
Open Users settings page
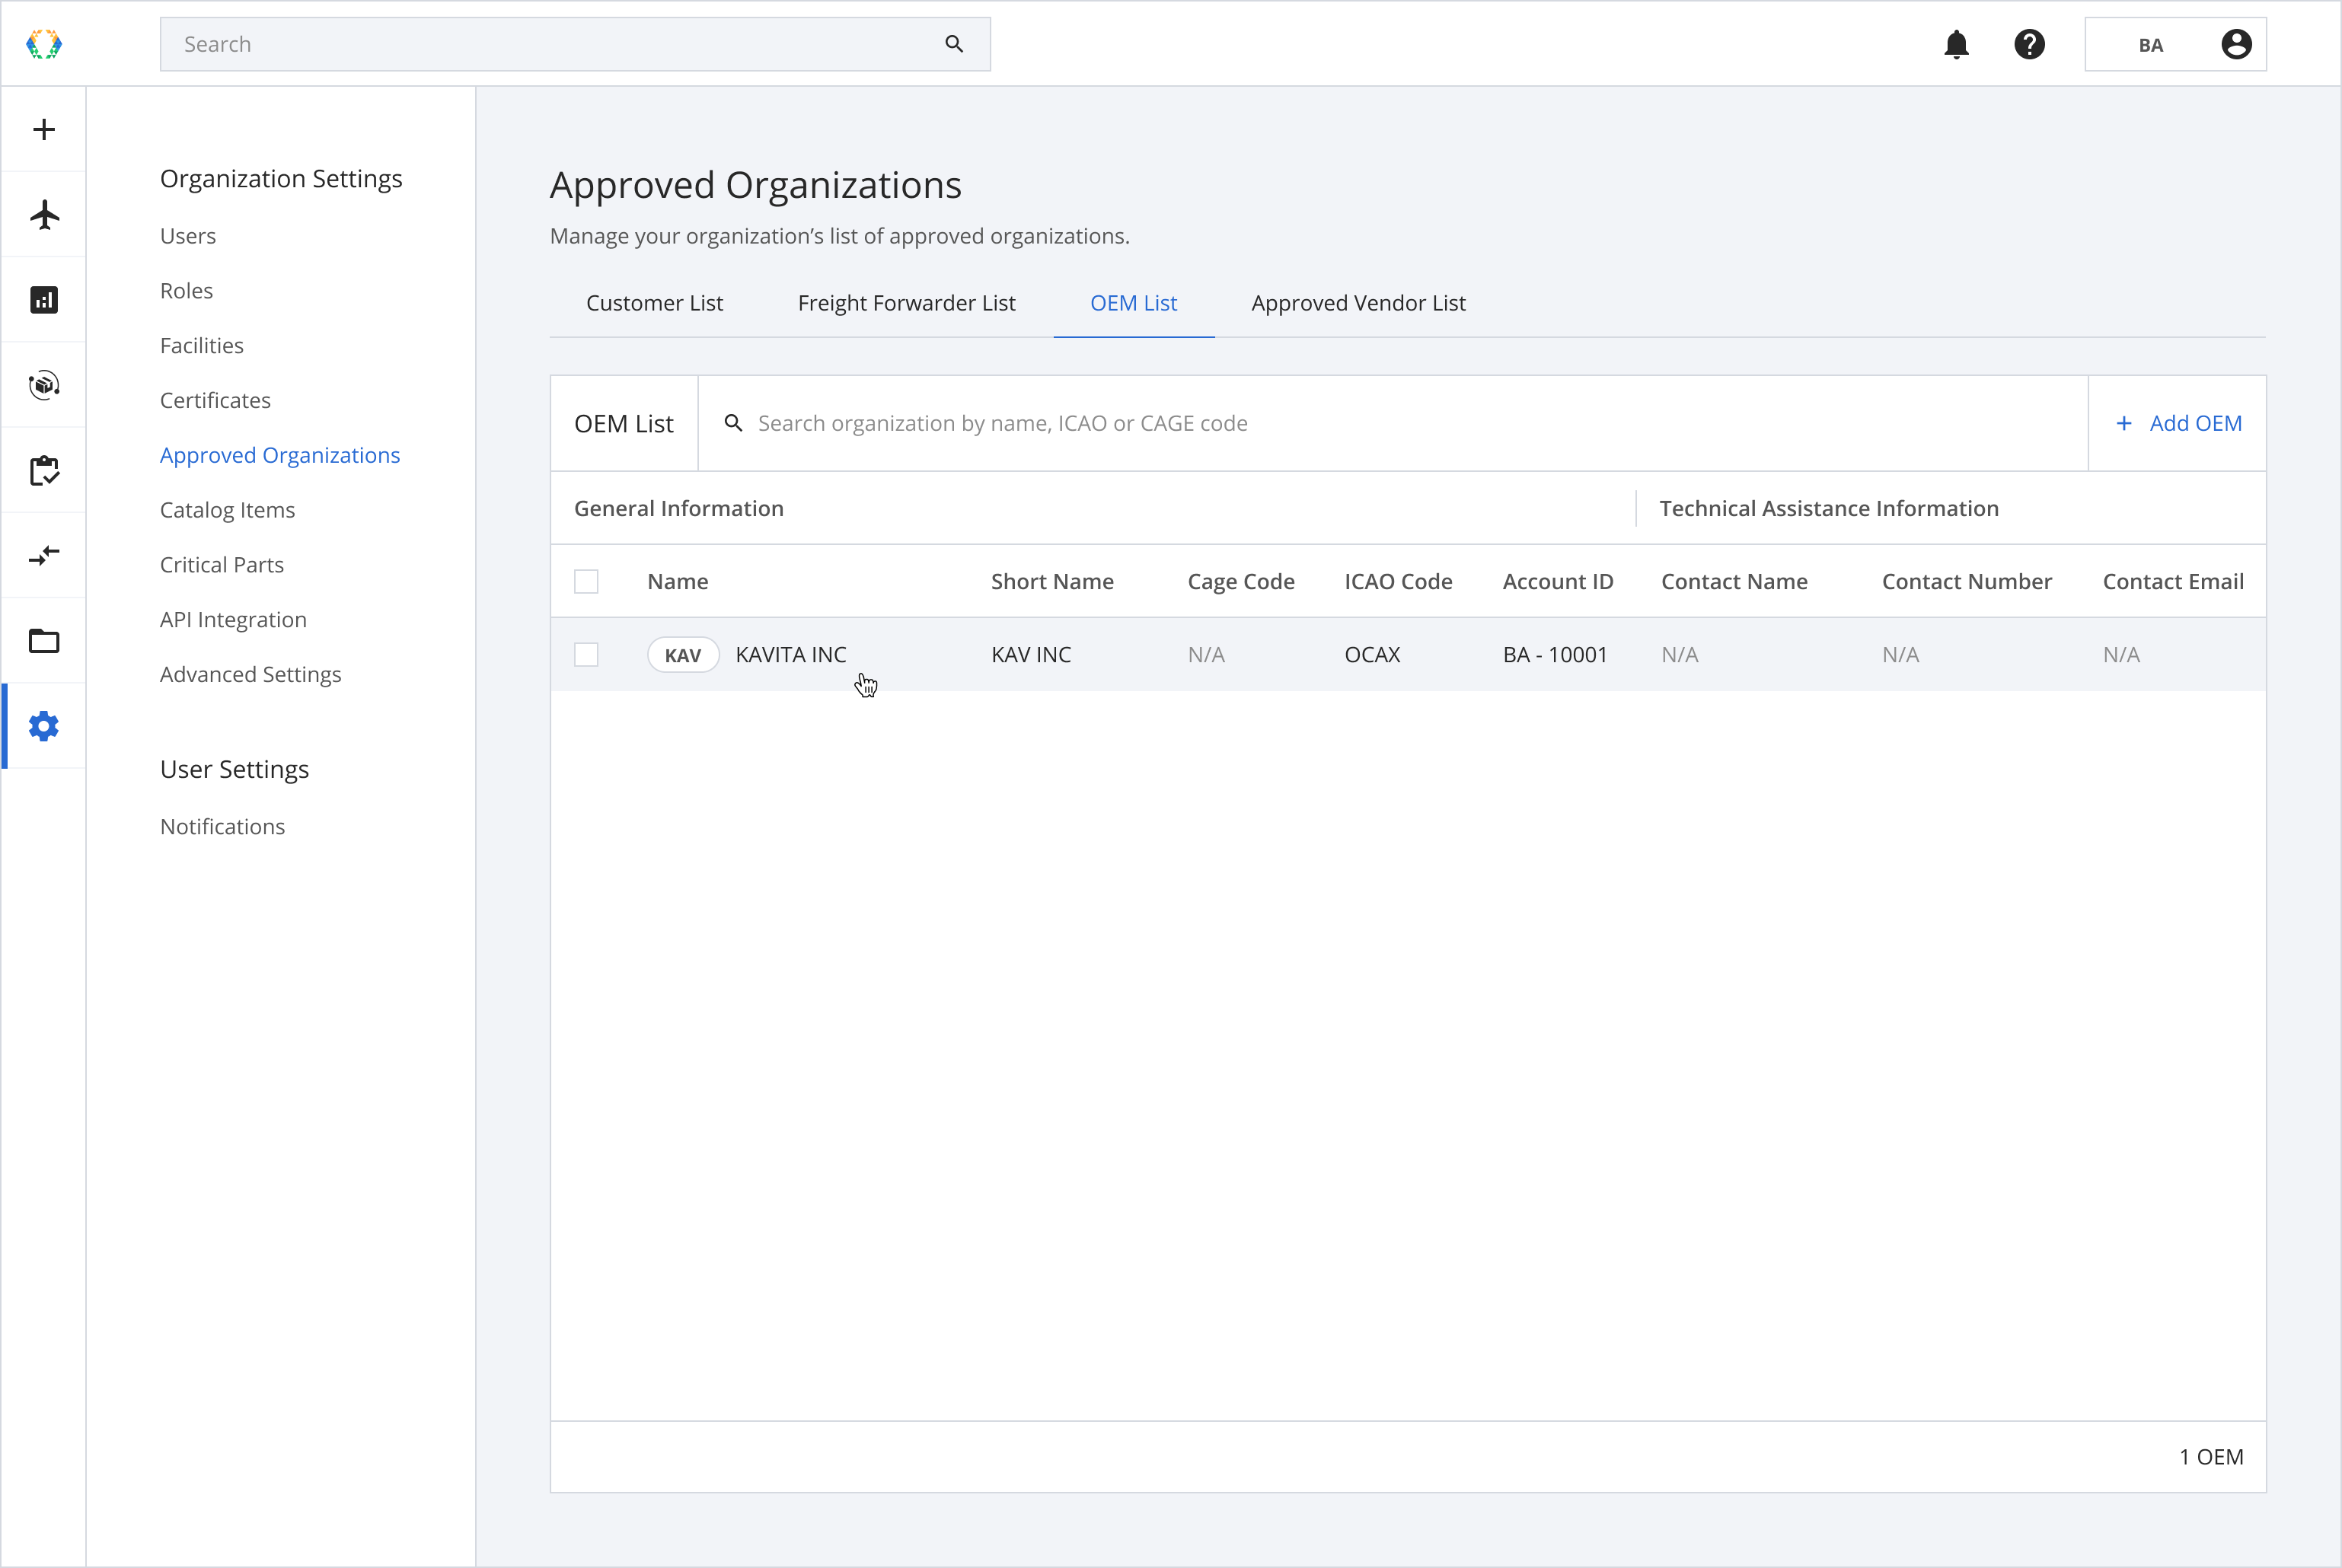pyautogui.click(x=188, y=236)
